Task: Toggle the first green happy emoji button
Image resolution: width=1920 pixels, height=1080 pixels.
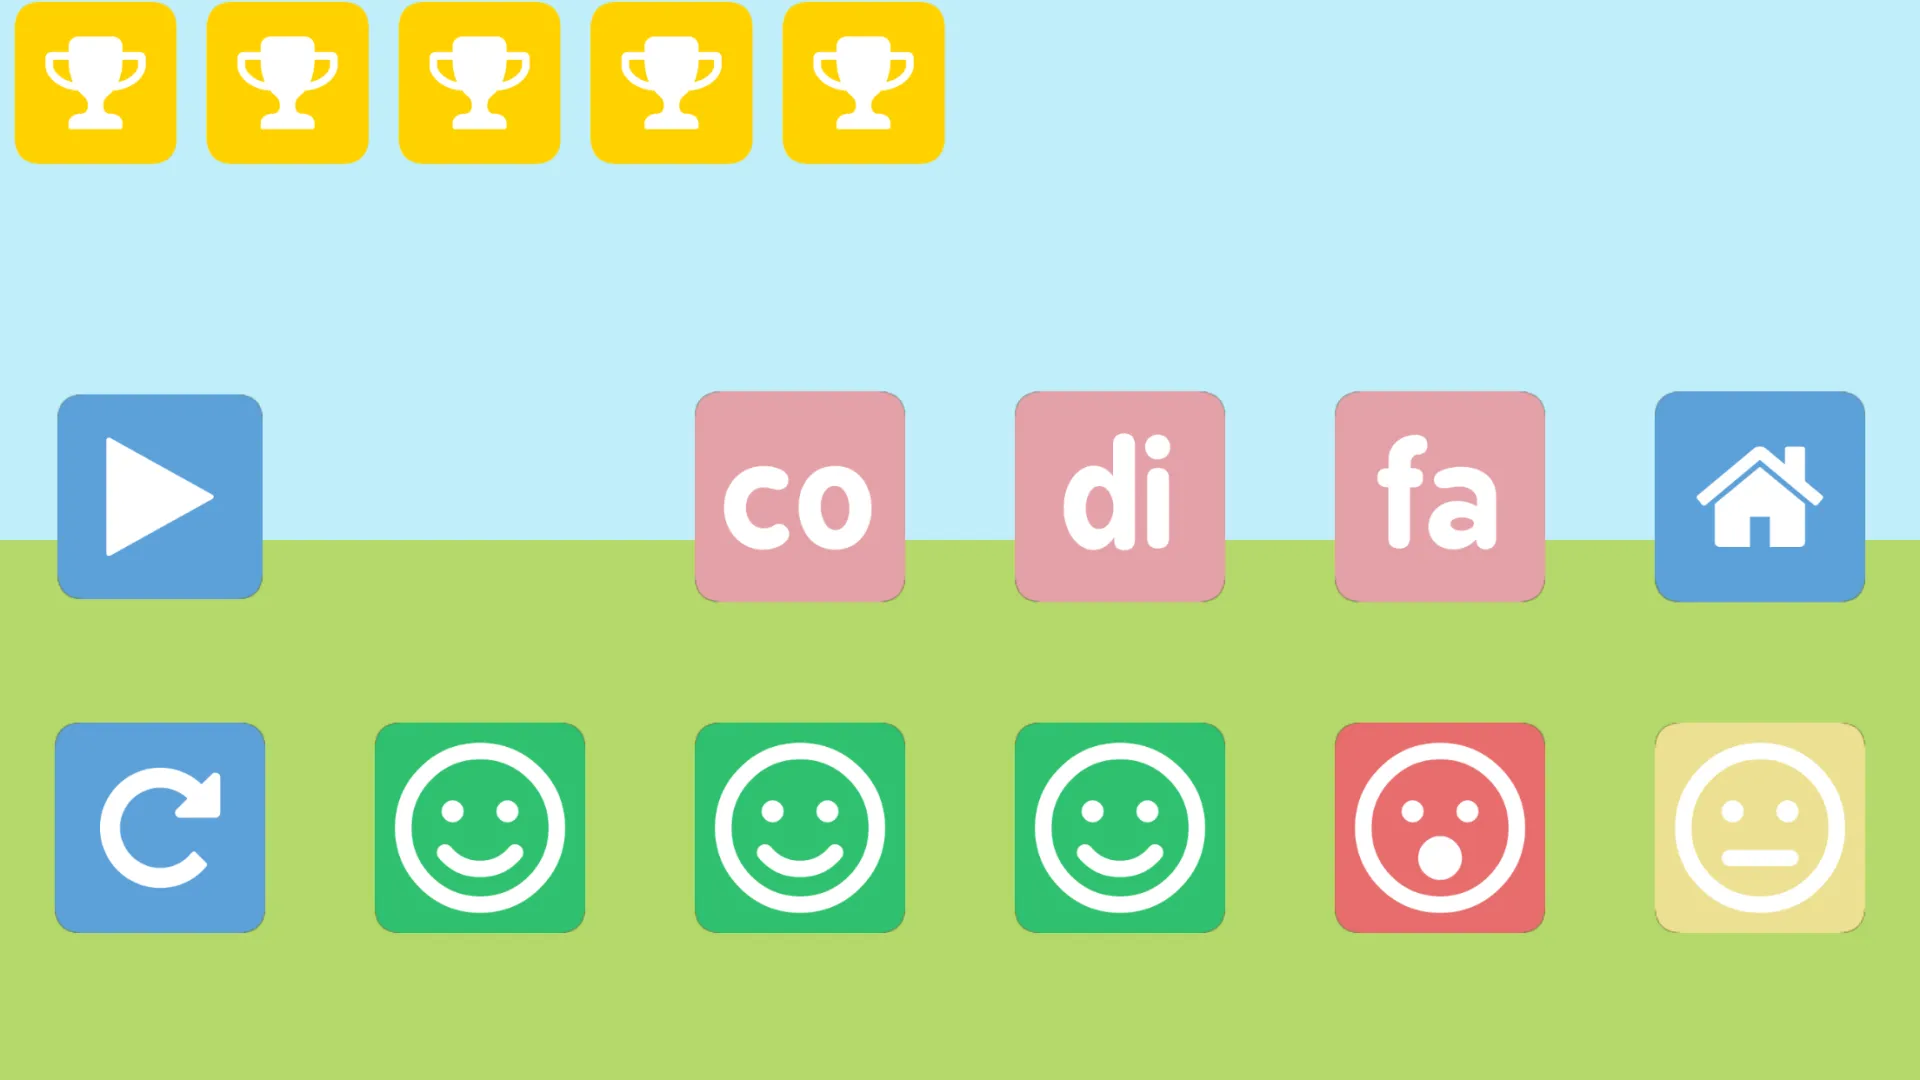Action: point(480,828)
